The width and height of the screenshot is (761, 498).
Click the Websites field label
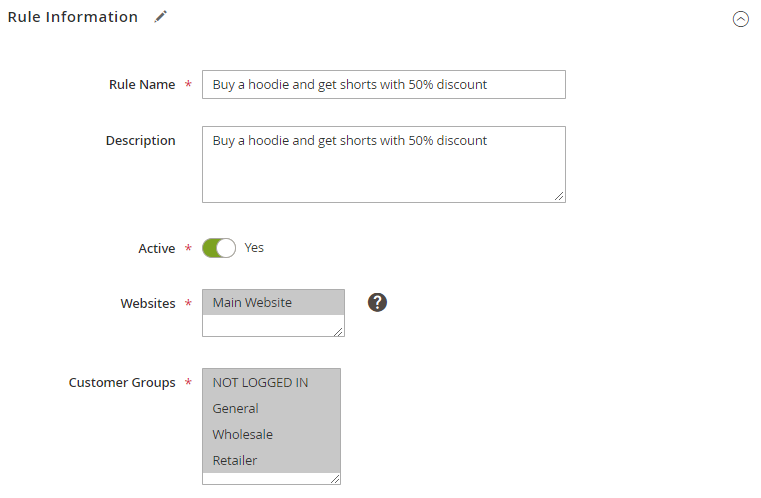click(x=148, y=303)
